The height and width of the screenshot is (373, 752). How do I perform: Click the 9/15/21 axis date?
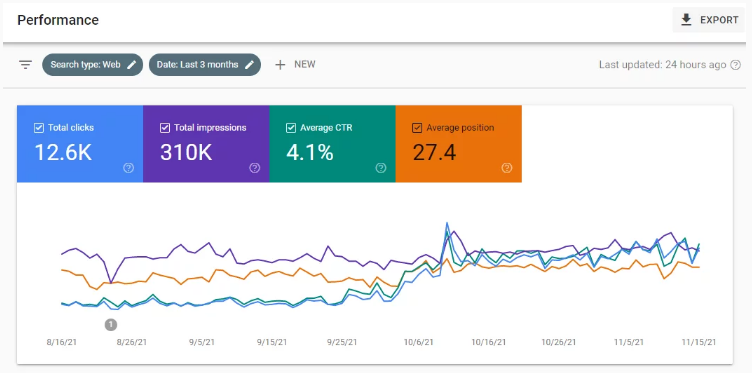(272, 342)
